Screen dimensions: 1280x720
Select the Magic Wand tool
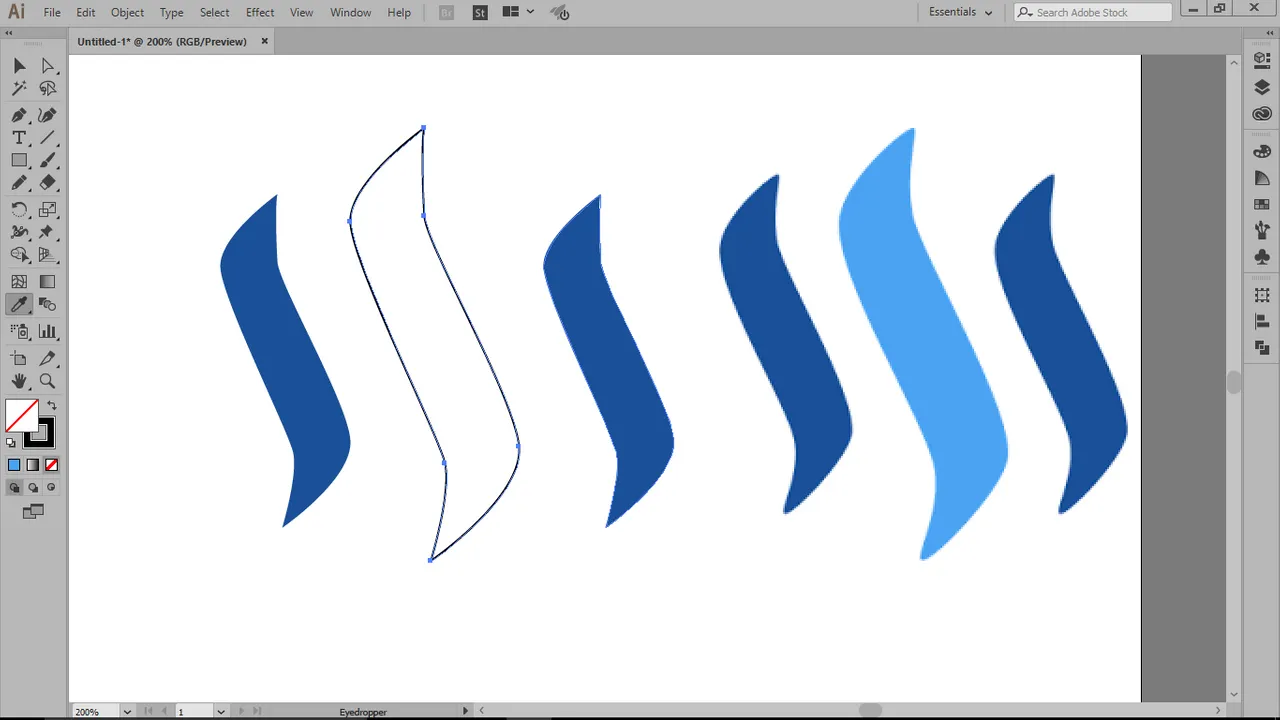click(19, 89)
